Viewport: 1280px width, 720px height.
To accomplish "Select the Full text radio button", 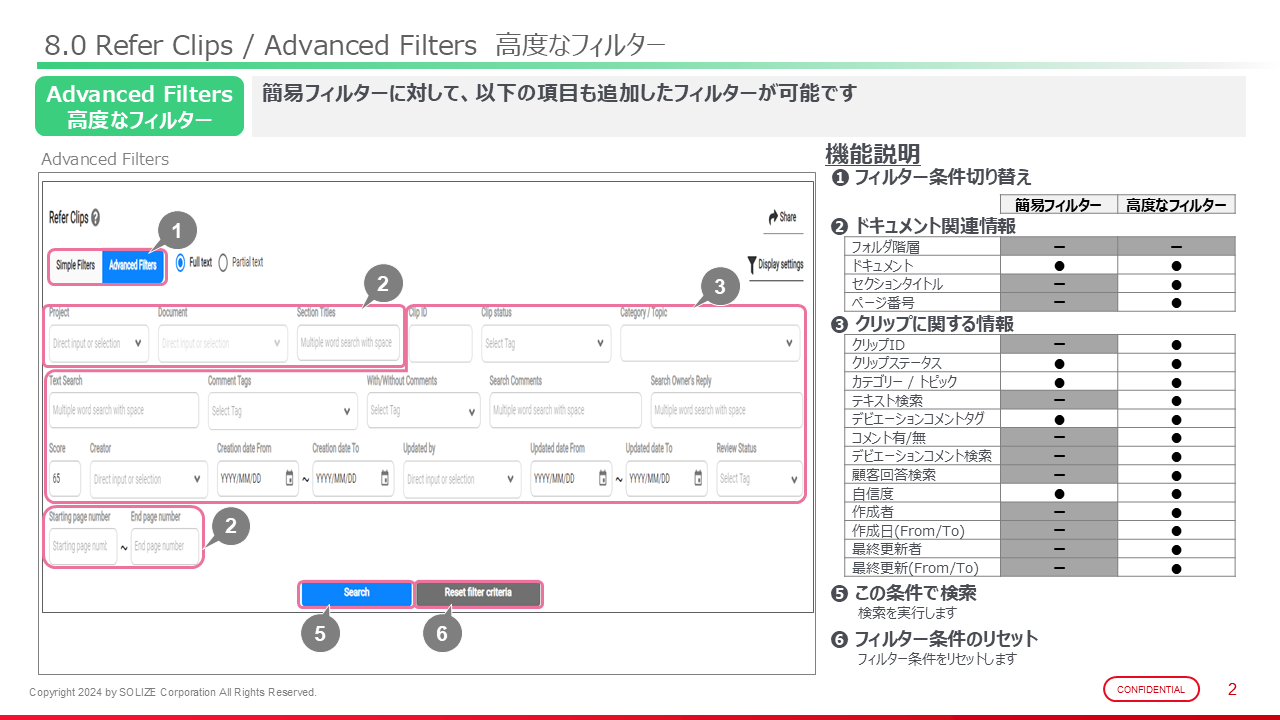I will 181,262.
